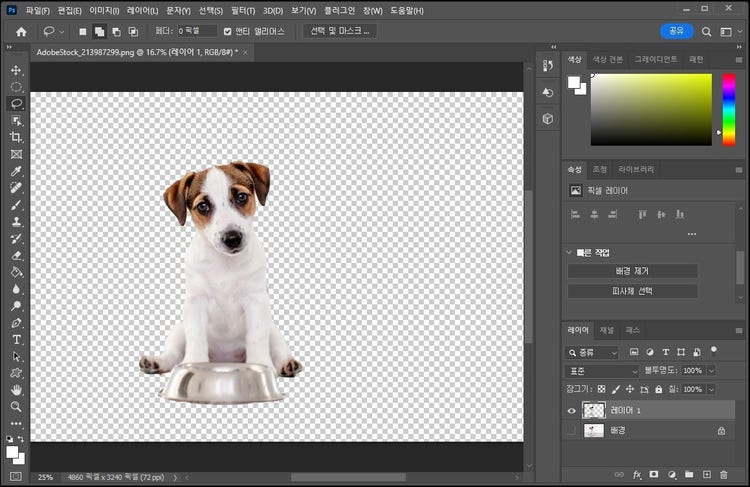Click the 피사체 선택 button
This screenshot has height=487, width=750.
click(632, 291)
